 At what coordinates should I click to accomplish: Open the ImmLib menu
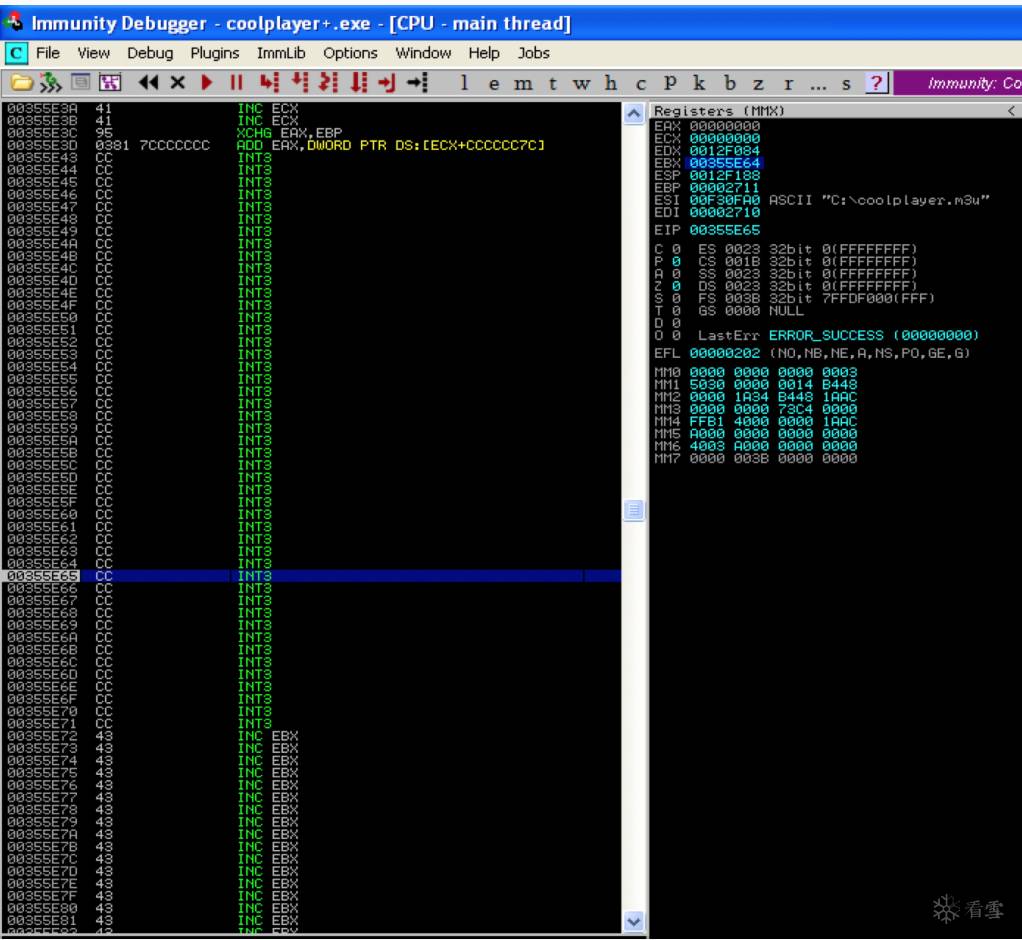281,53
